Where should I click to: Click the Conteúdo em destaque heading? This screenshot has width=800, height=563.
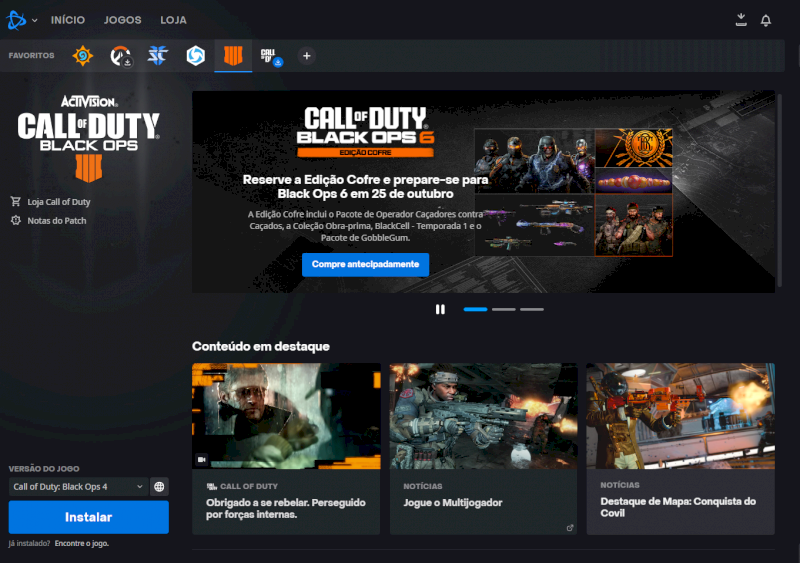click(x=261, y=347)
